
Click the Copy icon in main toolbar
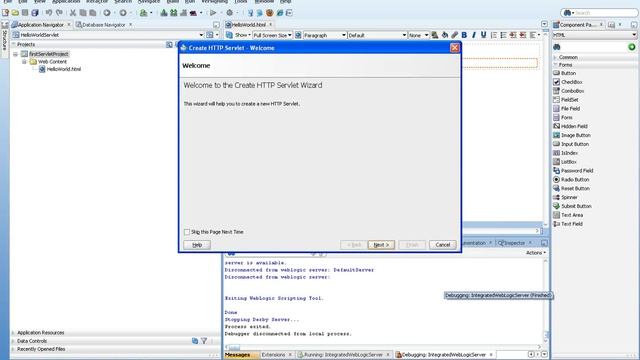[83, 13]
